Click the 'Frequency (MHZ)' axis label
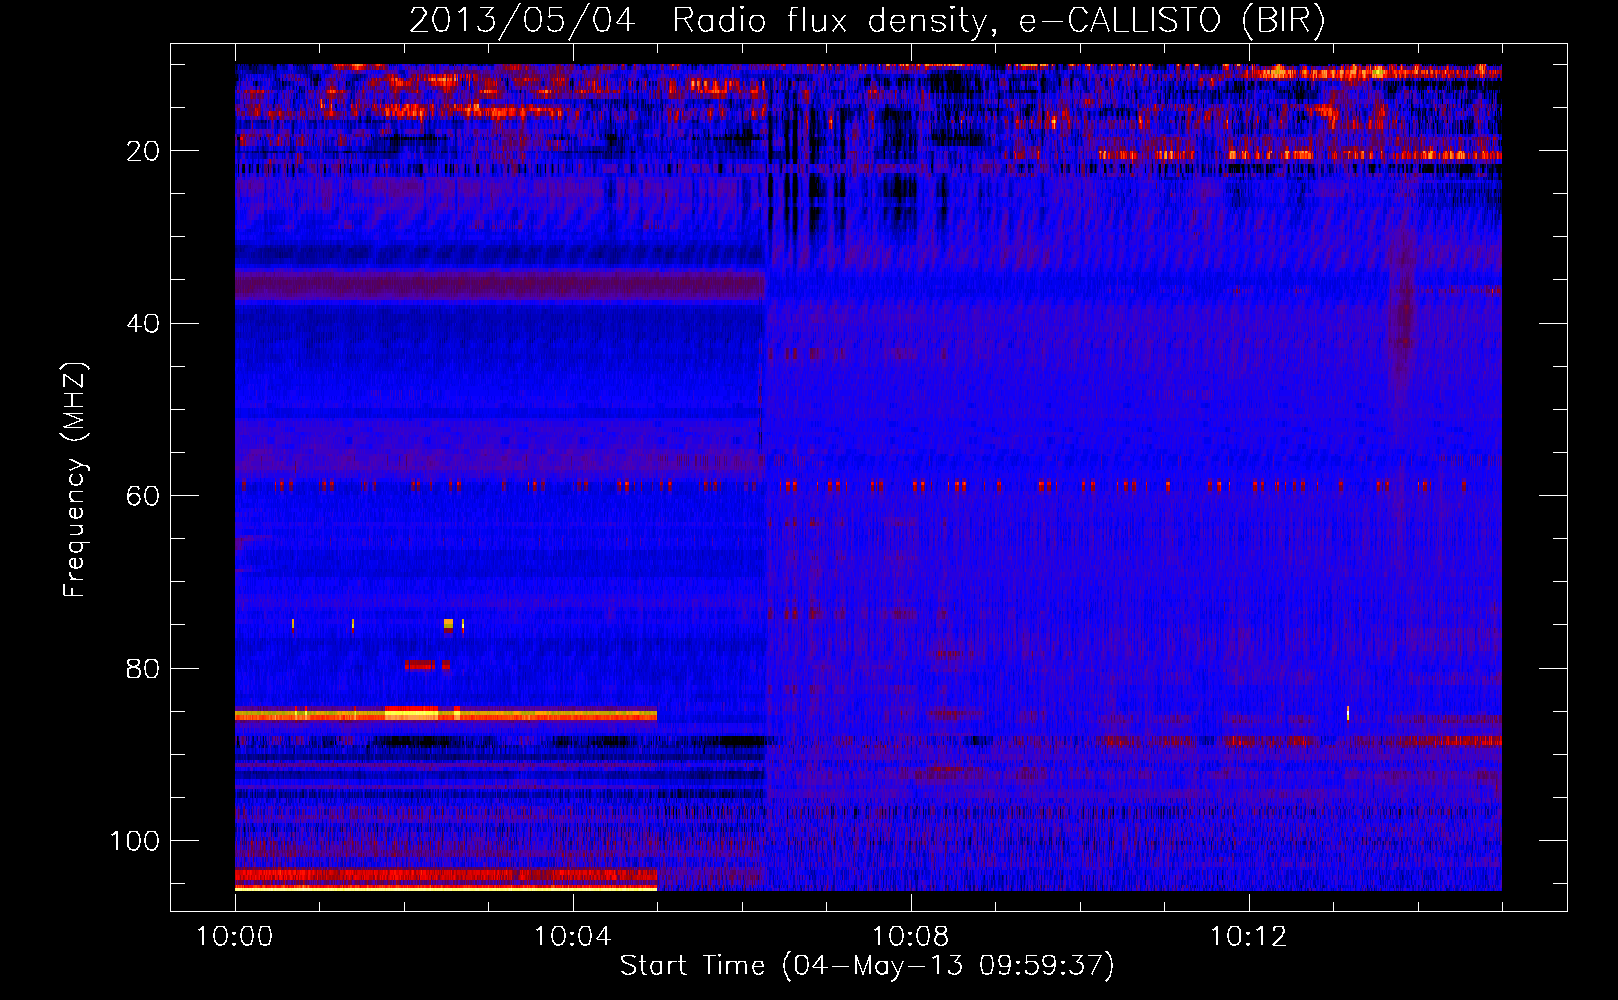Image resolution: width=1618 pixels, height=1000 pixels. click(x=75, y=480)
